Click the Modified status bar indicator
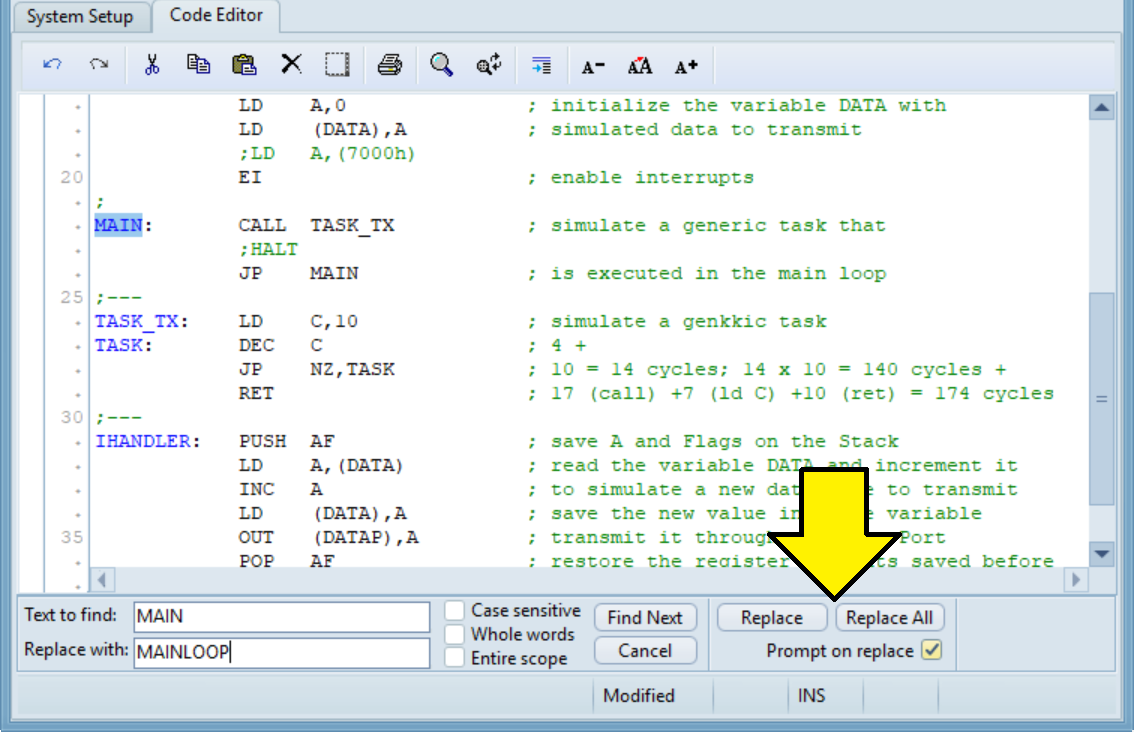Viewport: 1134px width, 732px height. tap(639, 696)
